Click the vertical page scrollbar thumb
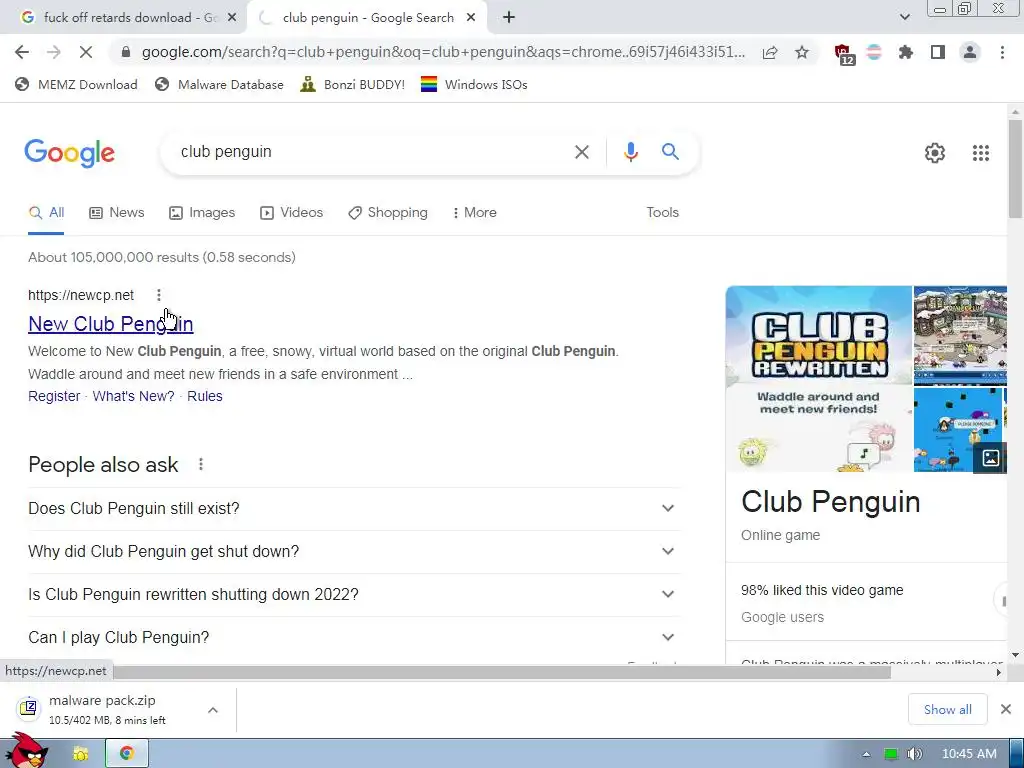 1015,168
